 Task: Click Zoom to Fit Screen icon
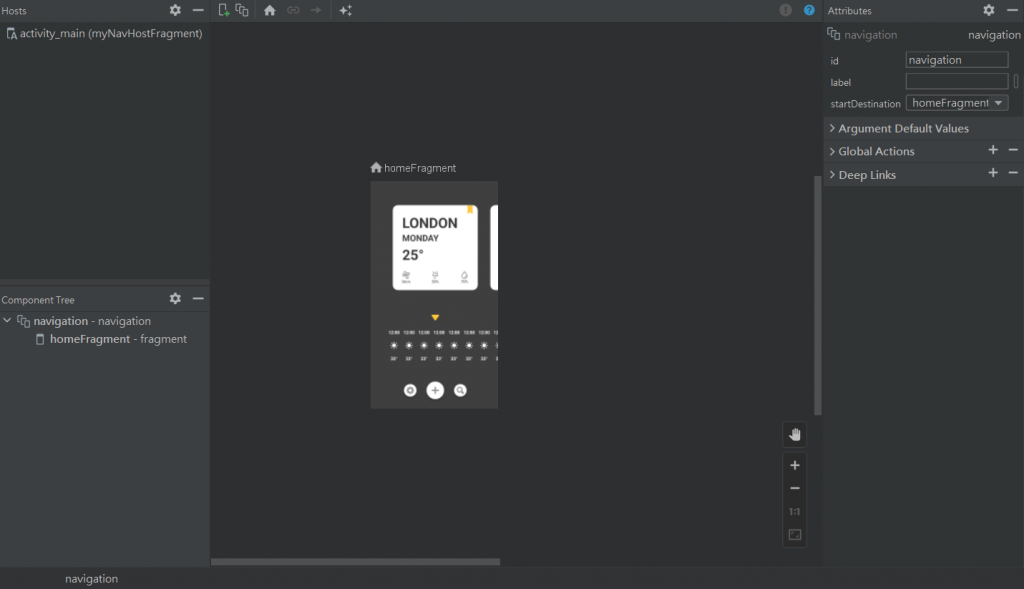[x=795, y=535]
